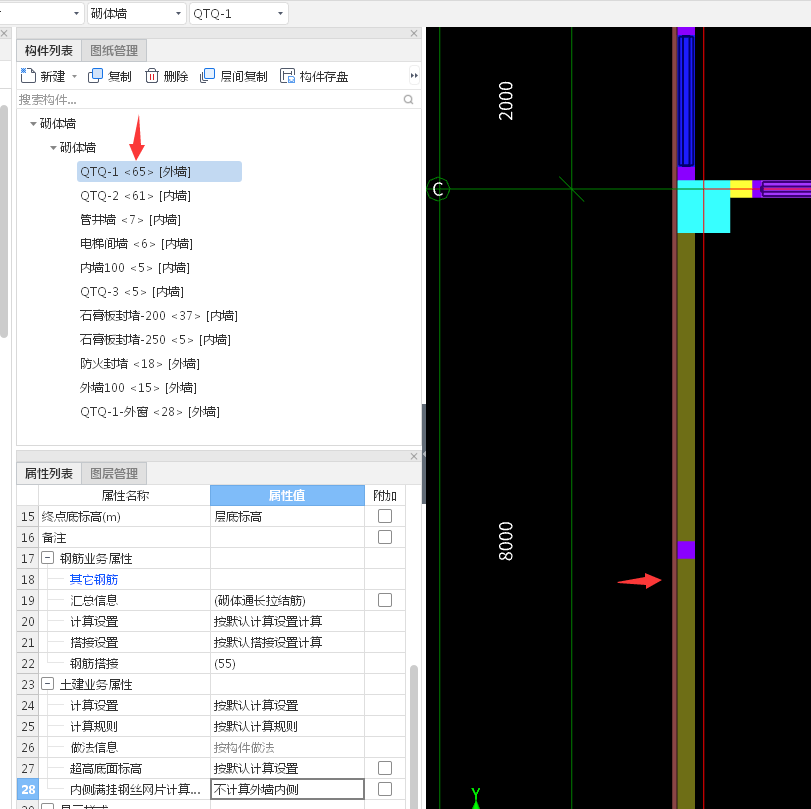811x809 pixels.
Task: Collapse the 土建业务属性 group
Action: [x=48, y=684]
